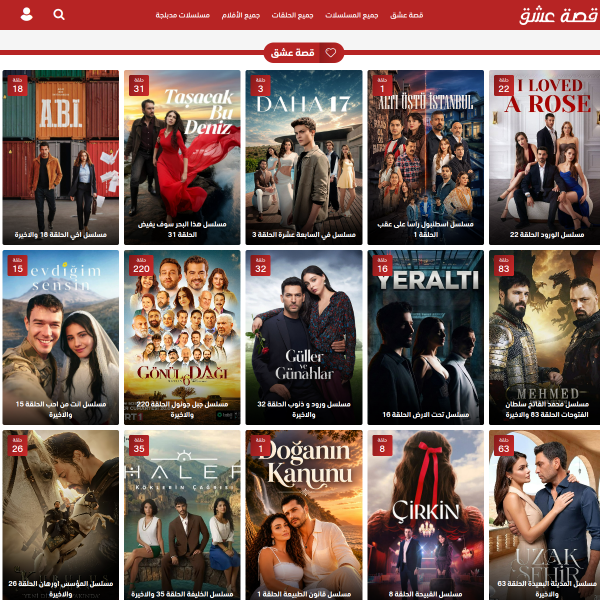Open Çirkin poster card

426,515
